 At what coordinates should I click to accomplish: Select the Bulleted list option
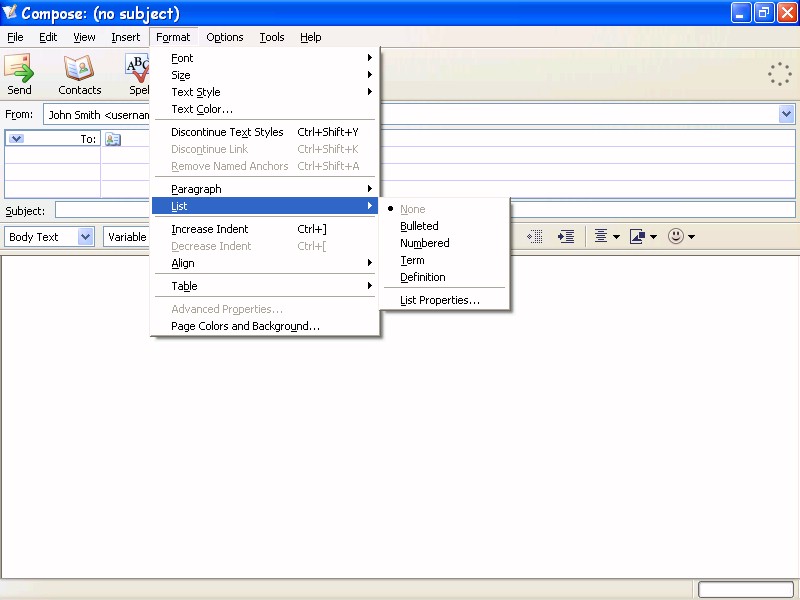444,226
